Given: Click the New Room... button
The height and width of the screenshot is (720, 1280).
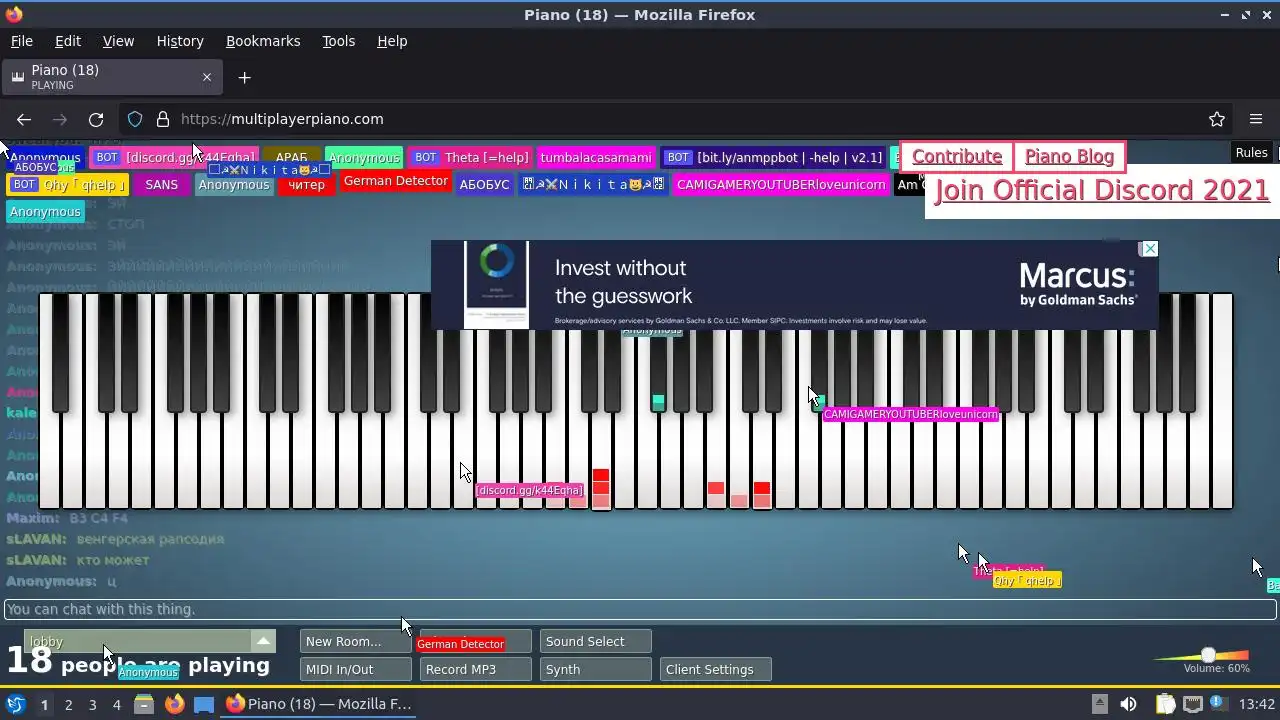Looking at the screenshot, I should click(355, 642).
